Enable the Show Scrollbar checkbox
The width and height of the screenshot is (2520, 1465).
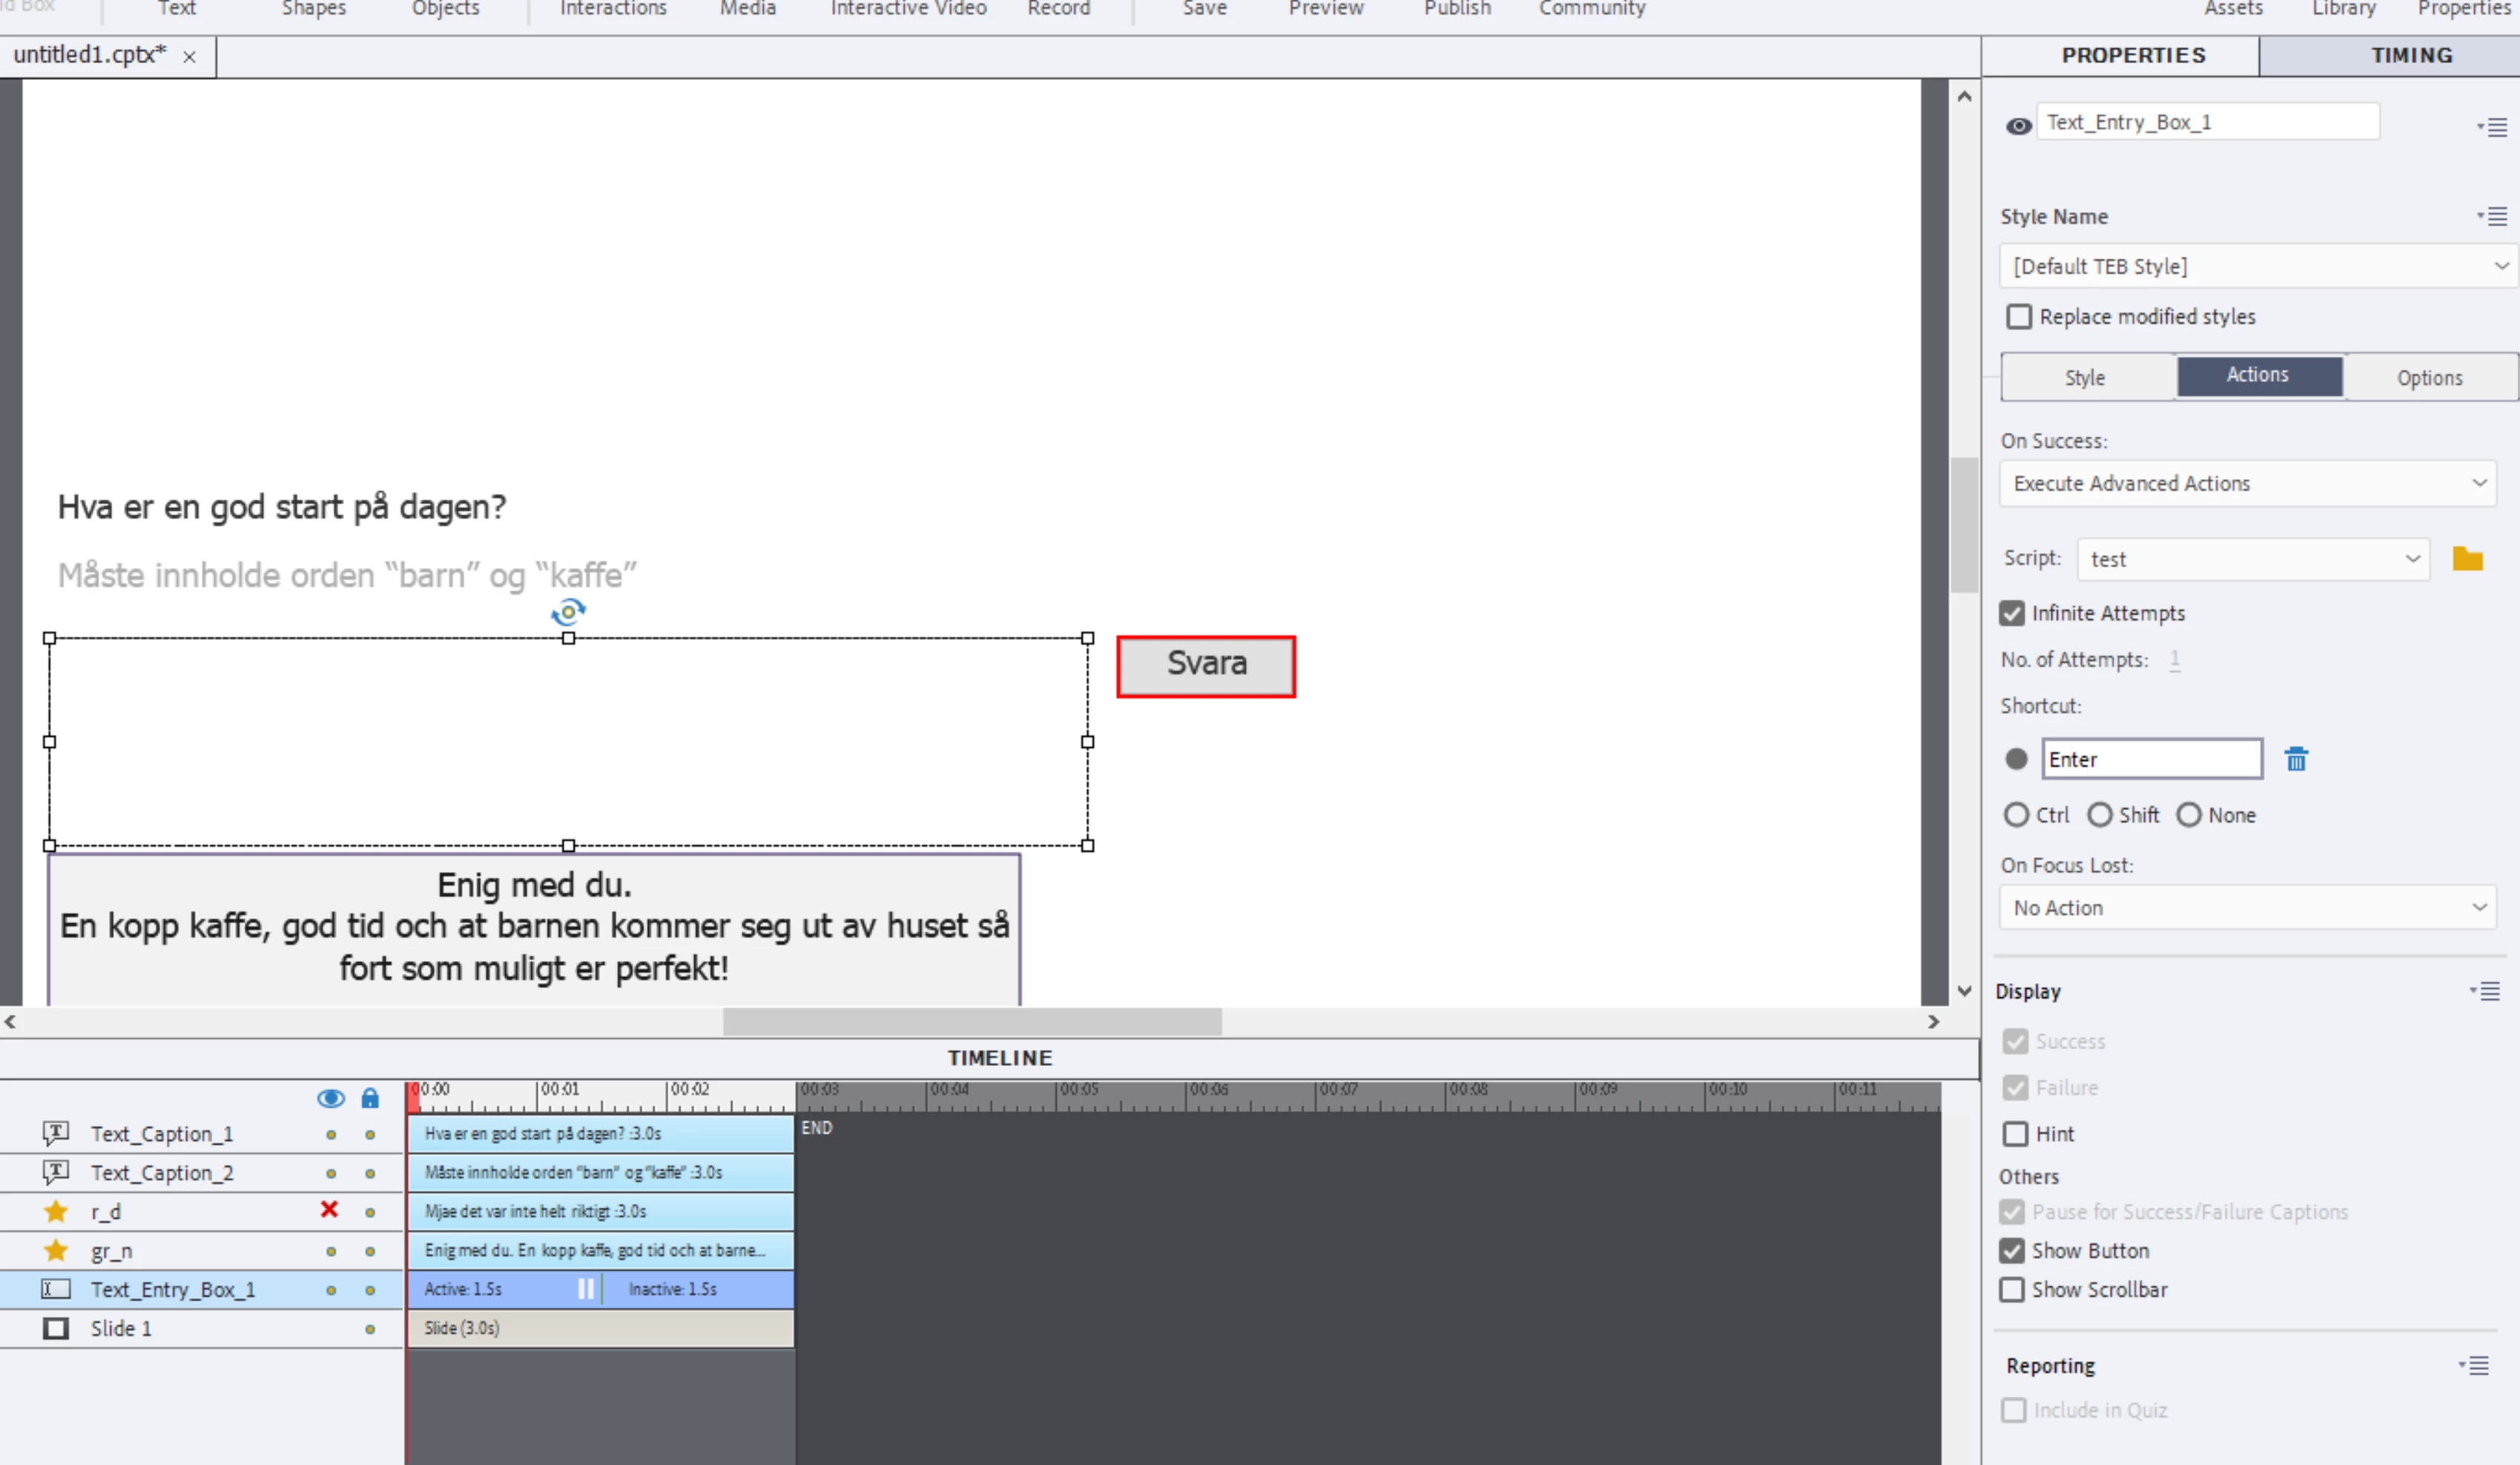(x=2012, y=1289)
